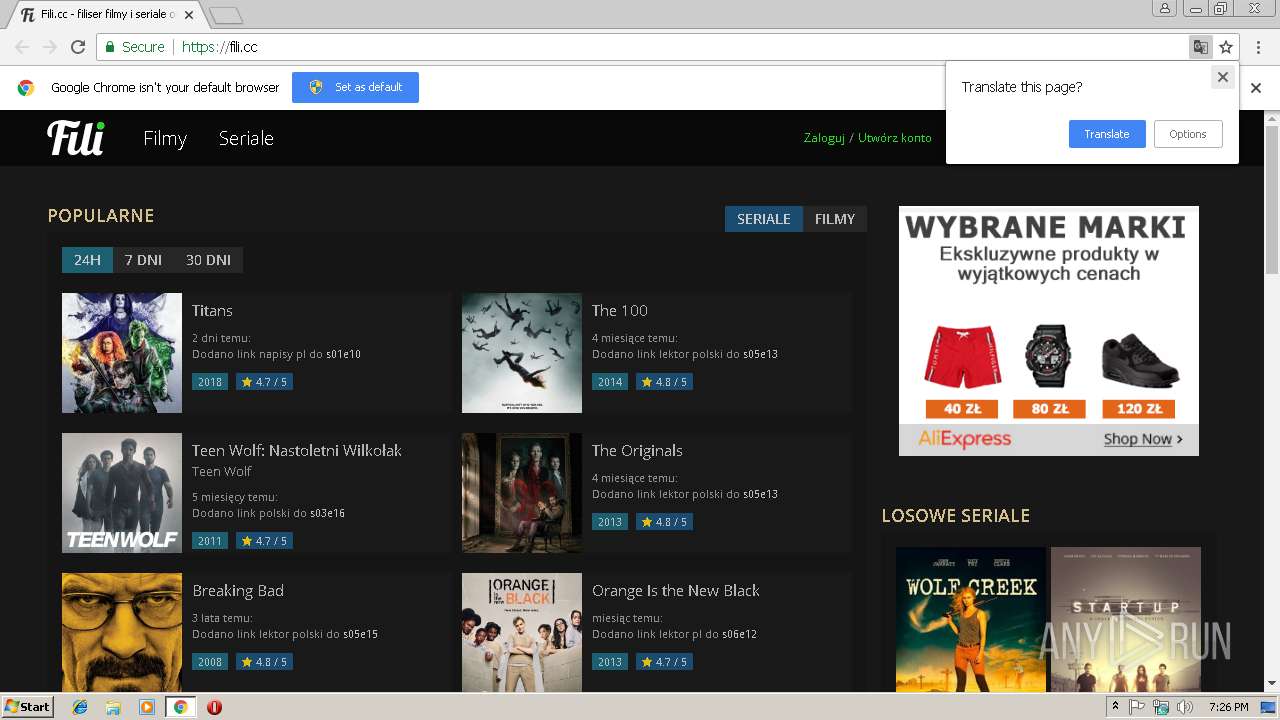
Task: Open Internet Explorer from taskbar
Action: 80,707
